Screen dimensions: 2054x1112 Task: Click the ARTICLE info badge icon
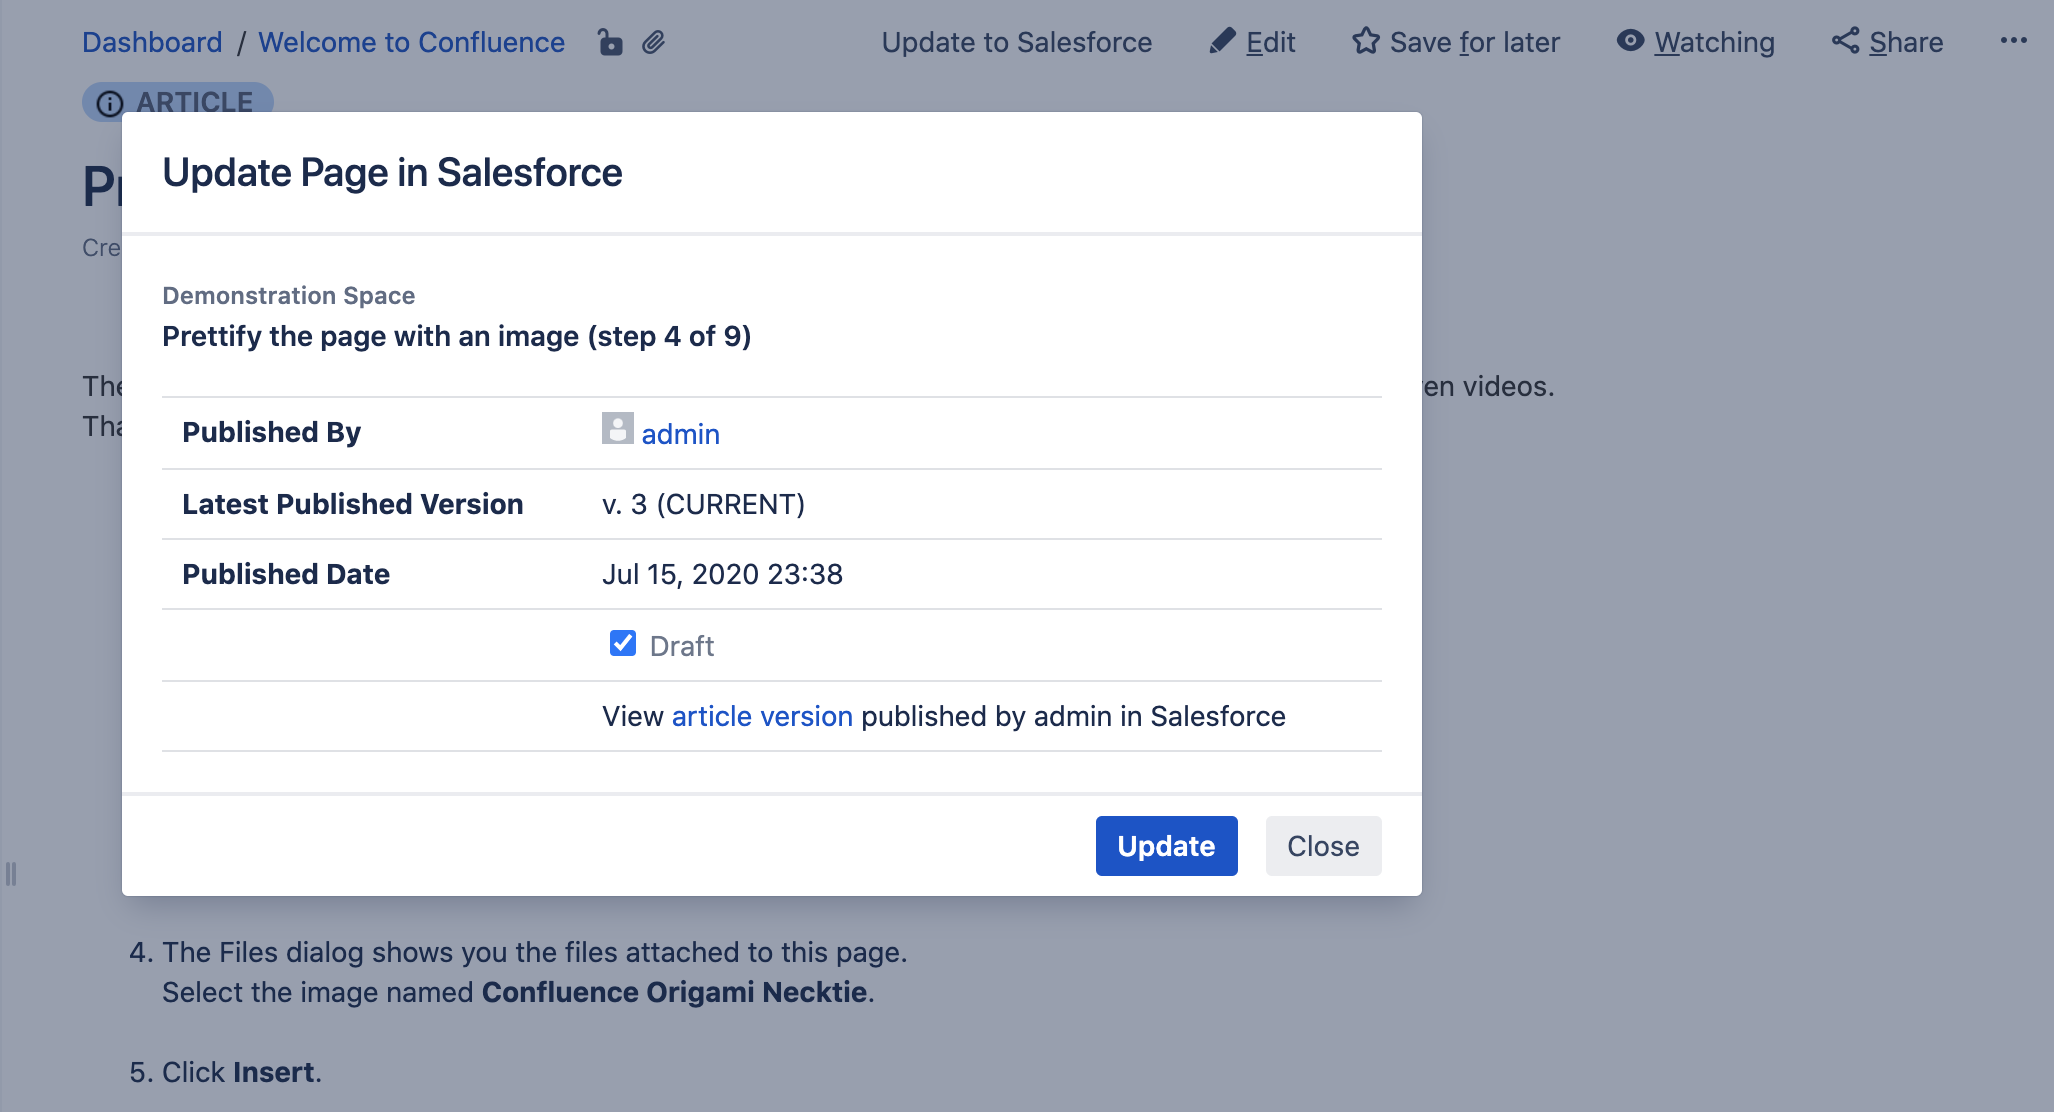pyautogui.click(x=110, y=103)
